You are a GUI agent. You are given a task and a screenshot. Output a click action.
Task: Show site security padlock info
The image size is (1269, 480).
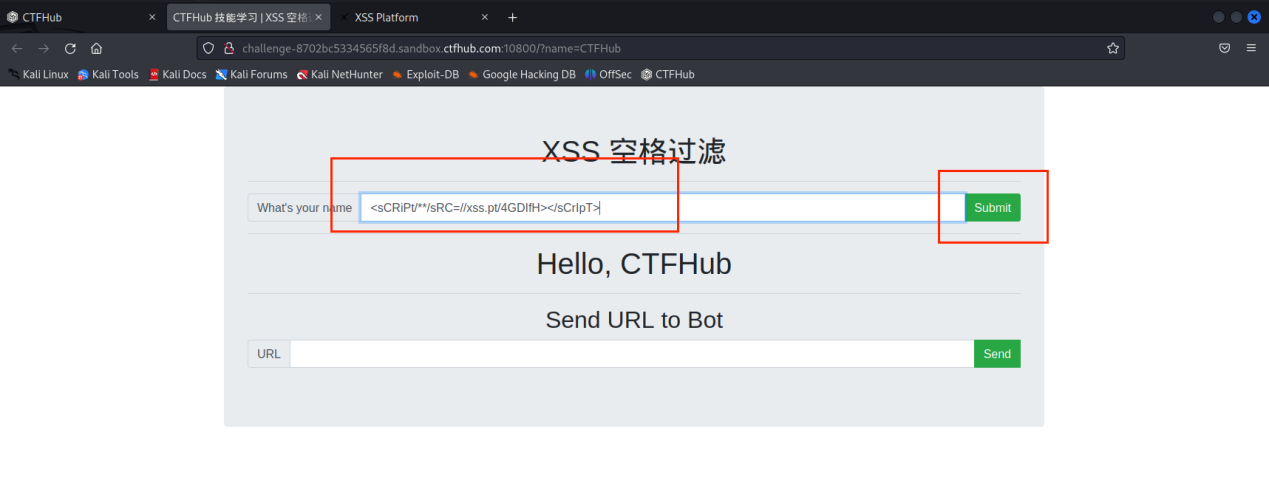pos(229,48)
